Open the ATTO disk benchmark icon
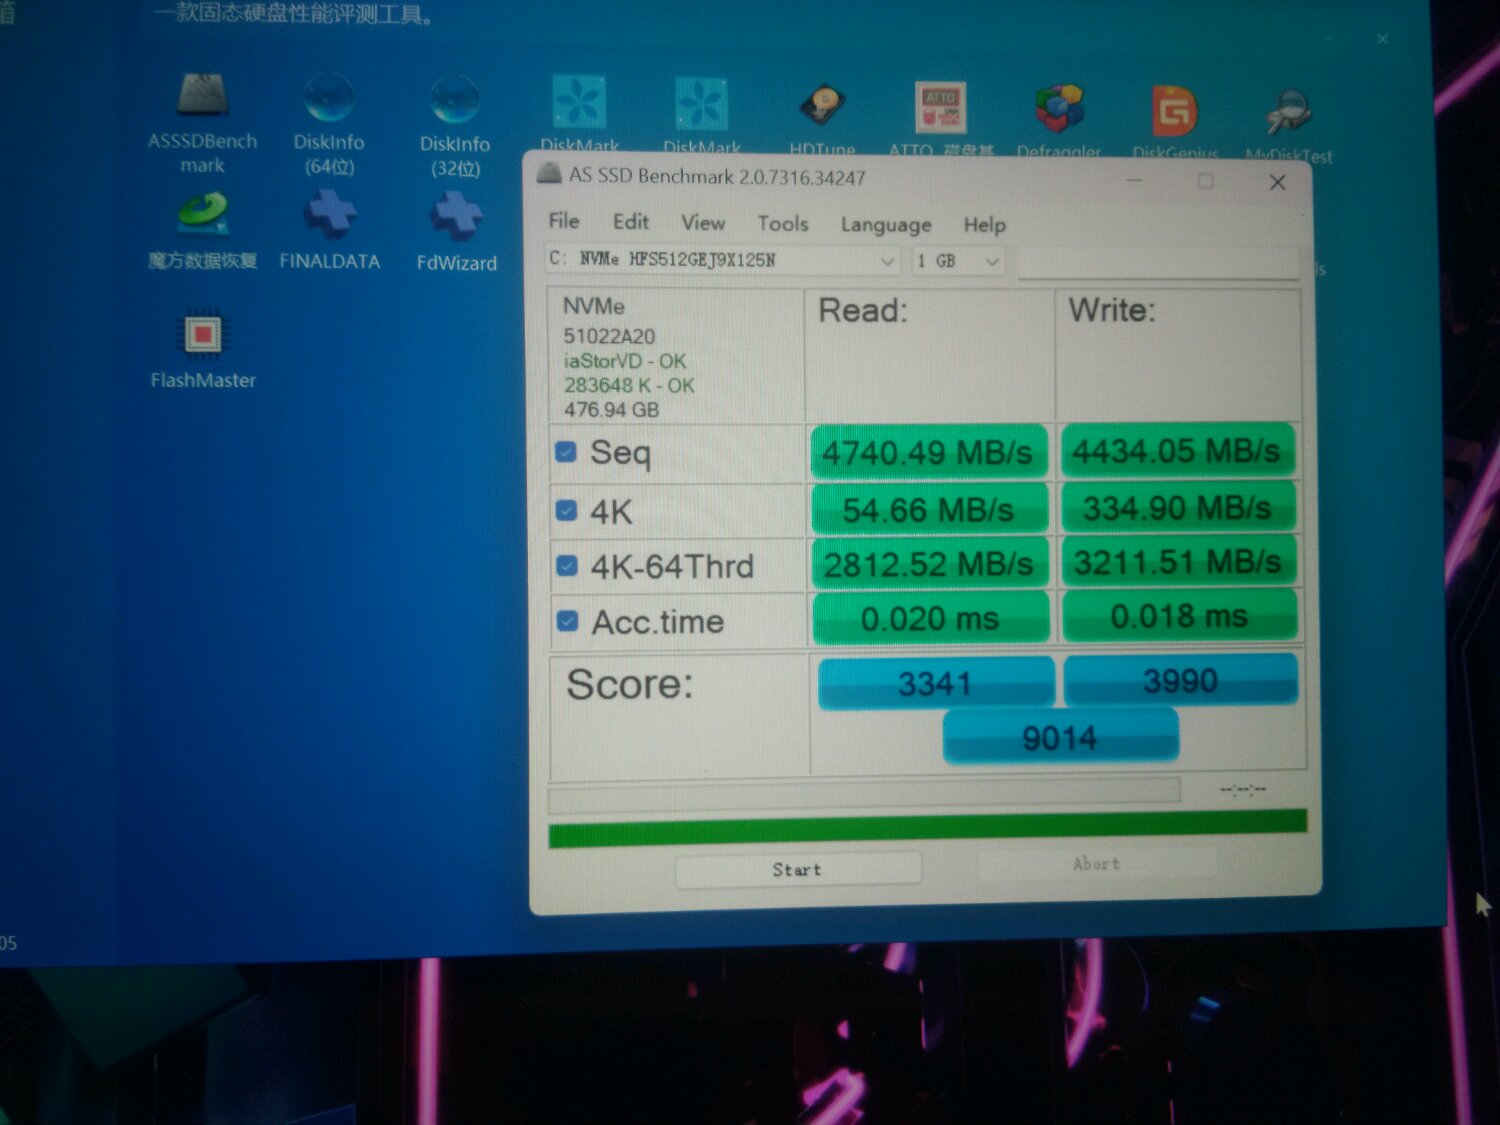Image resolution: width=1500 pixels, height=1125 pixels. point(940,108)
